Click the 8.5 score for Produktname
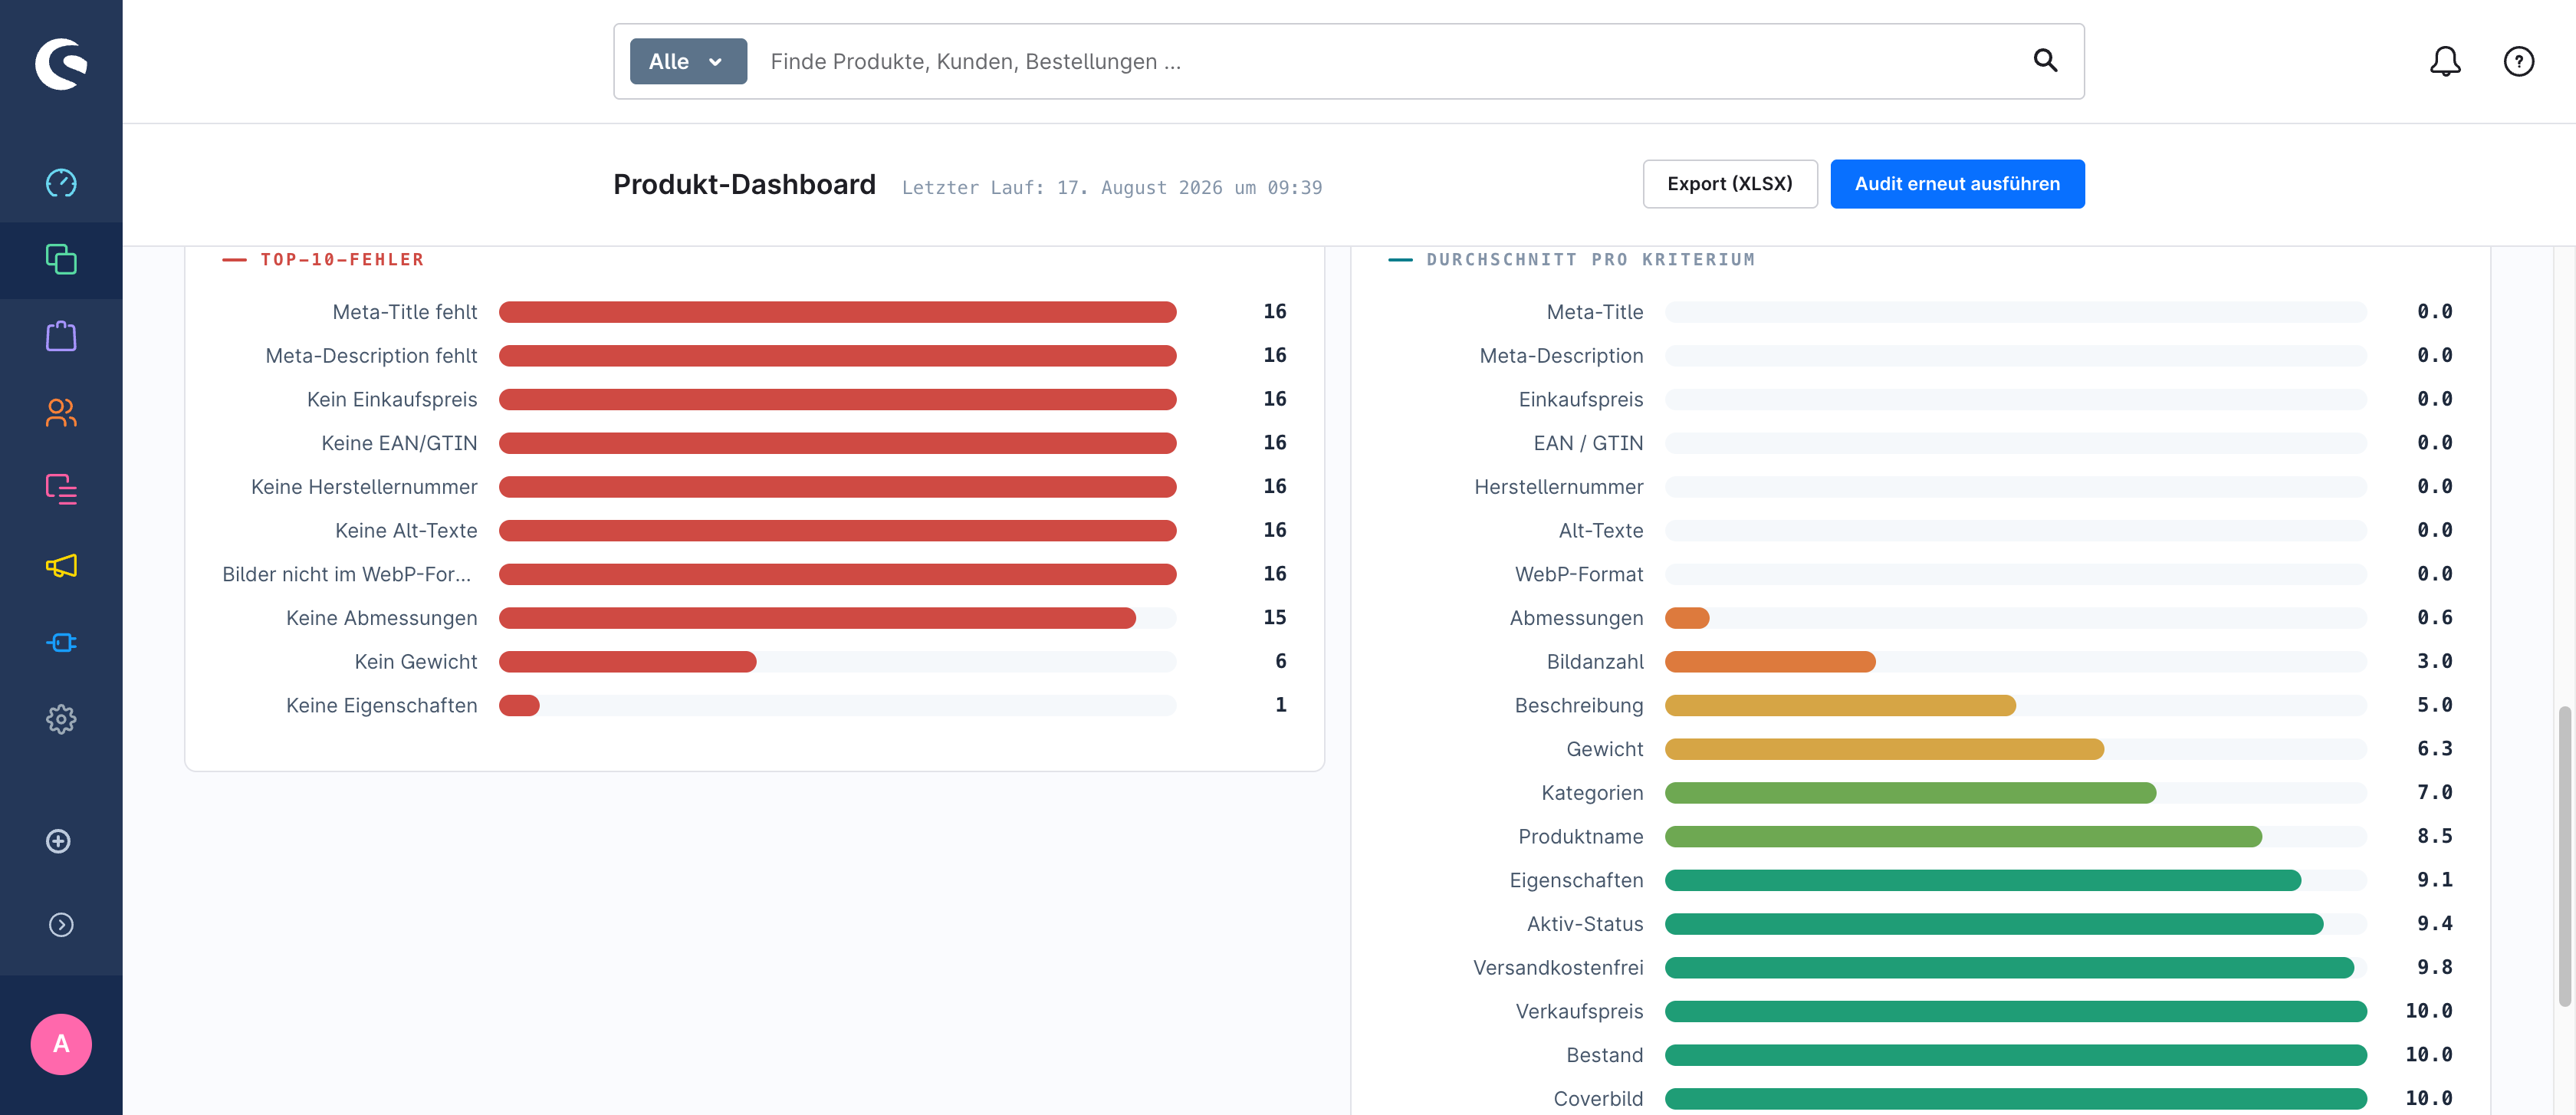2576x1115 pixels. tap(2434, 837)
